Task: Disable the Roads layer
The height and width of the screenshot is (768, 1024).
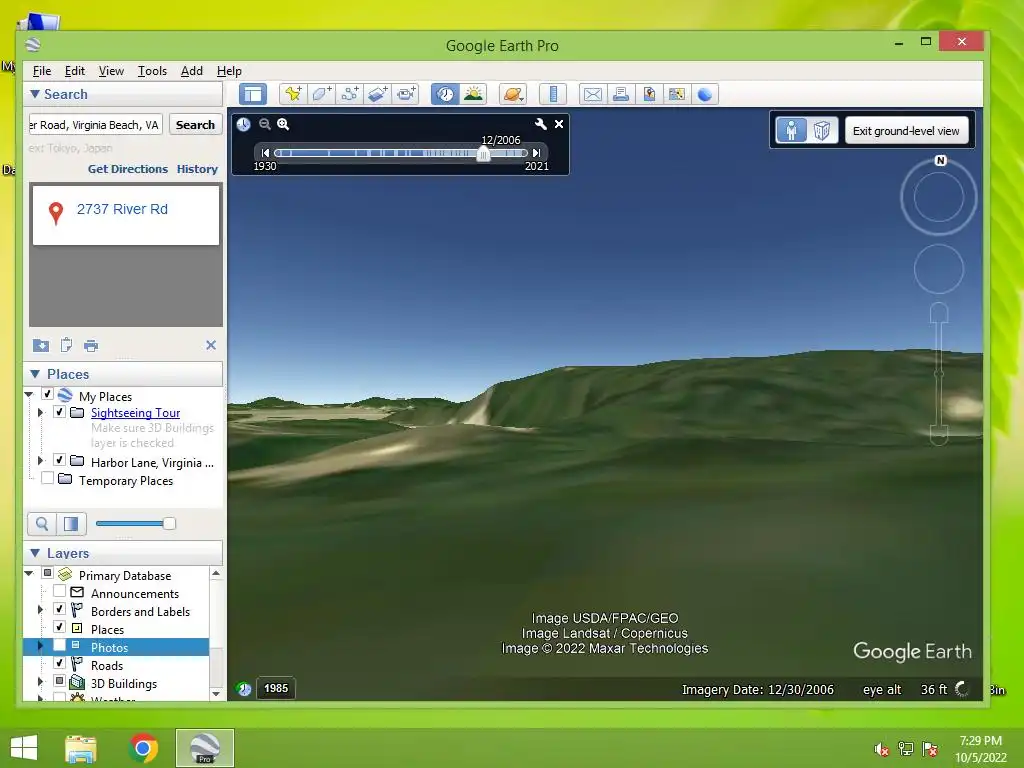Action: [59, 663]
